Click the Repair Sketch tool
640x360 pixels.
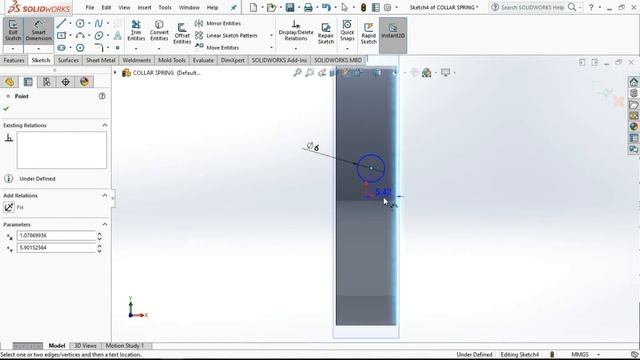(326, 33)
